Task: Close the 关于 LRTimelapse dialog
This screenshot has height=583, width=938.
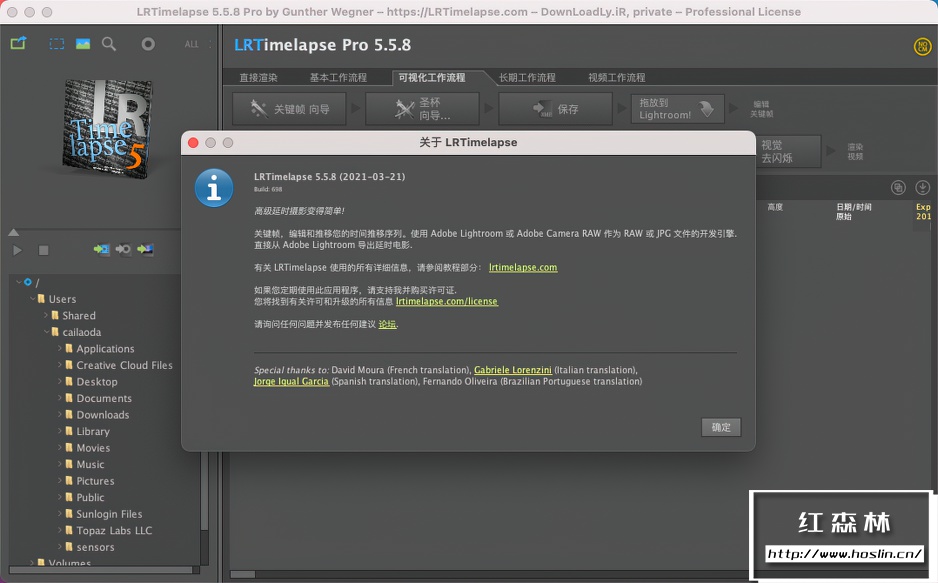Action: point(193,142)
